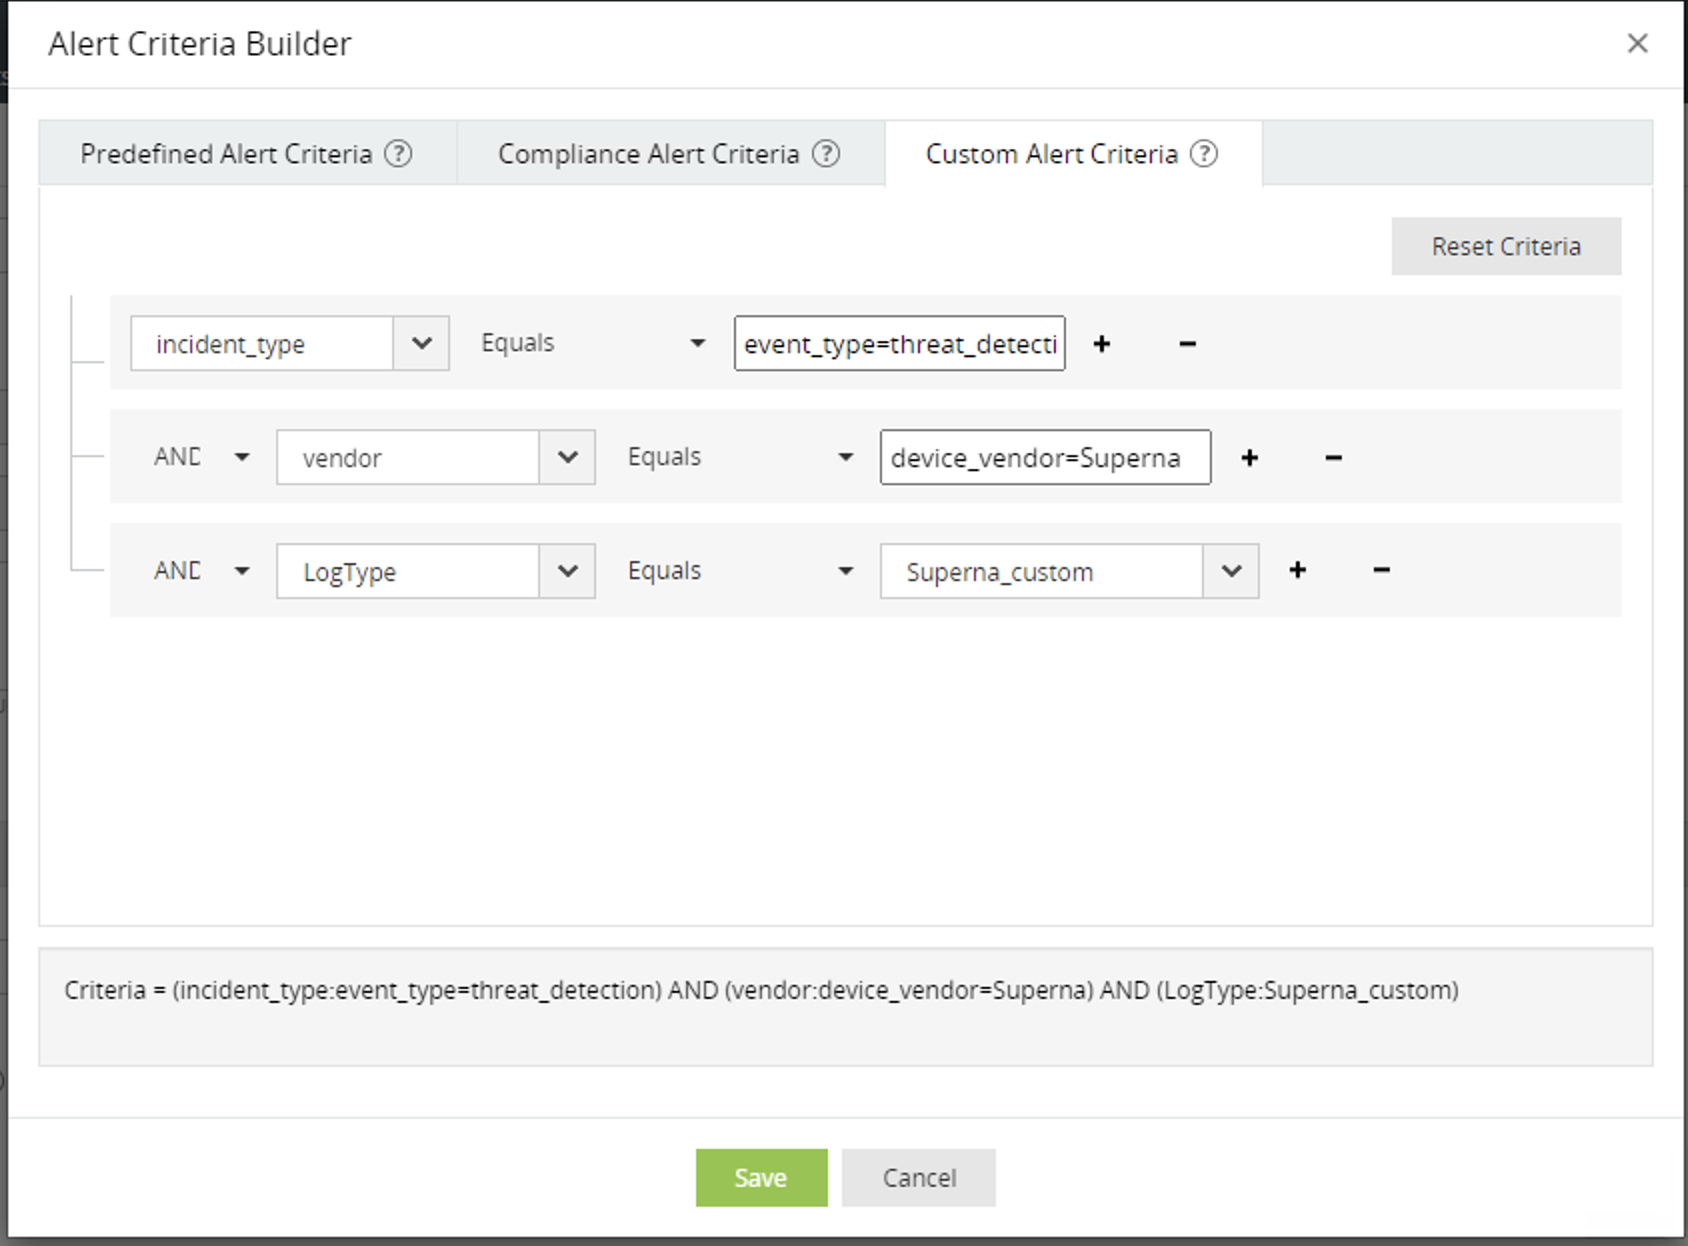Save the alert criteria
This screenshot has height=1246, width=1688.
(x=761, y=1177)
